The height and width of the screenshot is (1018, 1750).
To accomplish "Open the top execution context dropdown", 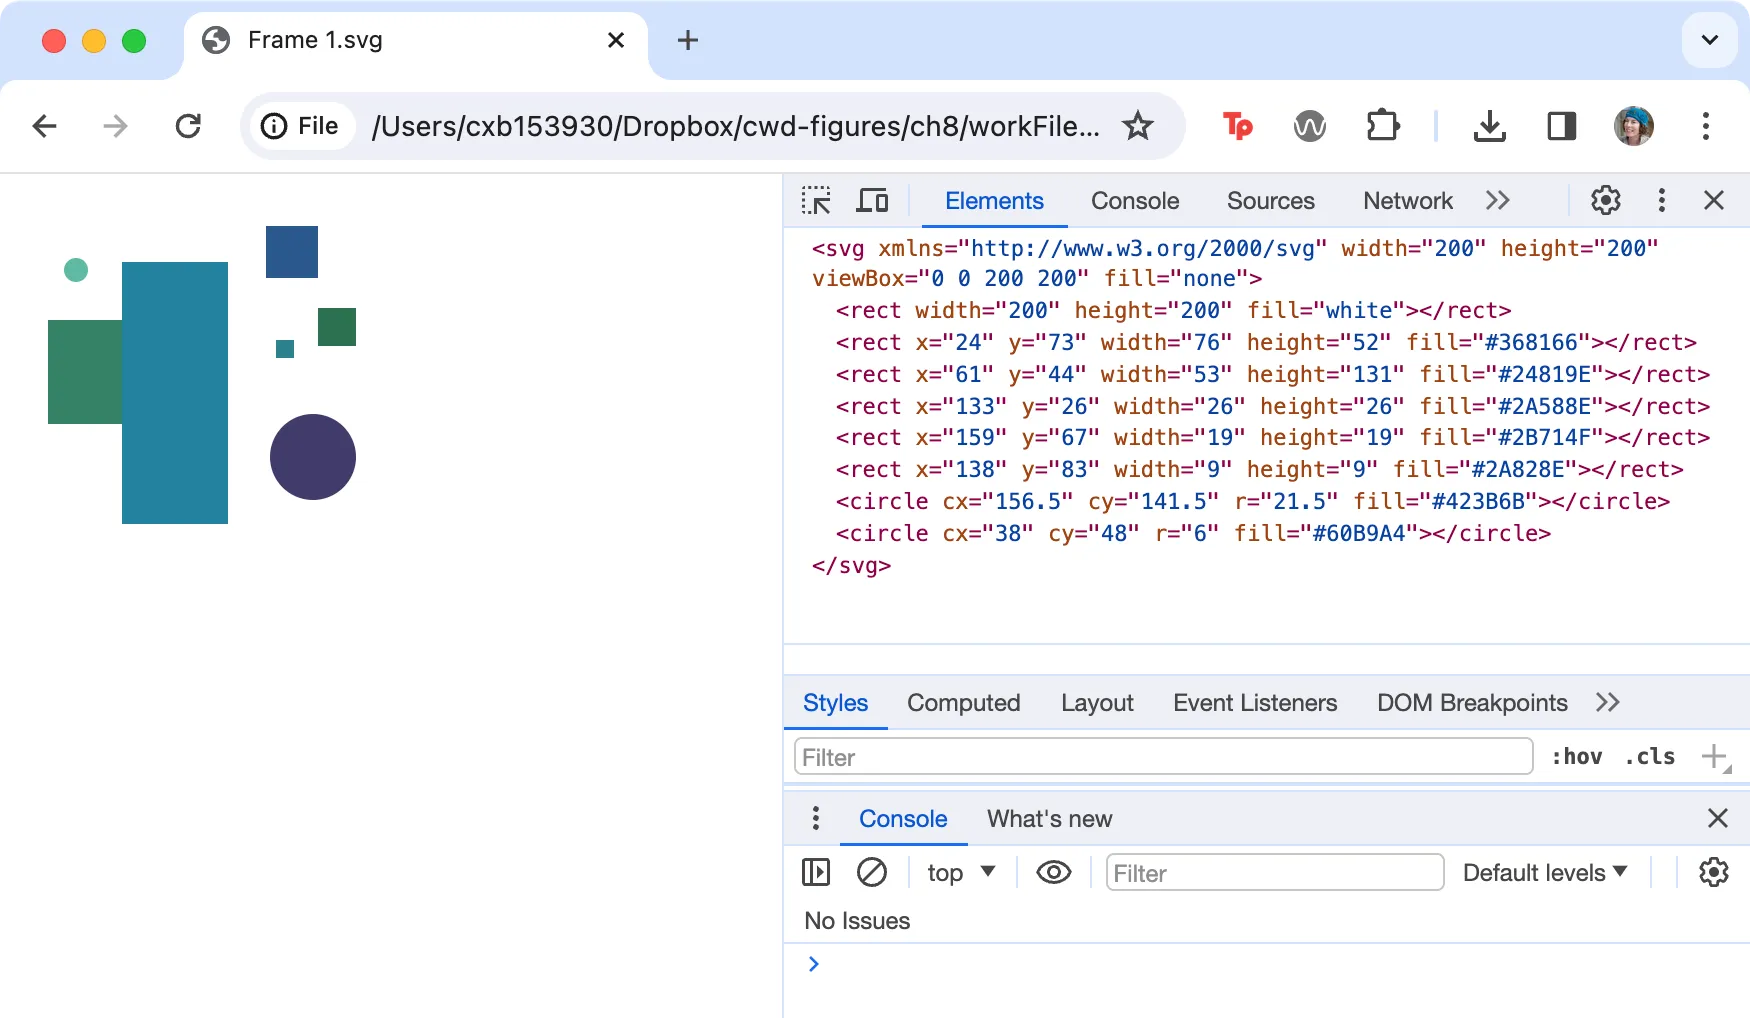I will (x=960, y=872).
